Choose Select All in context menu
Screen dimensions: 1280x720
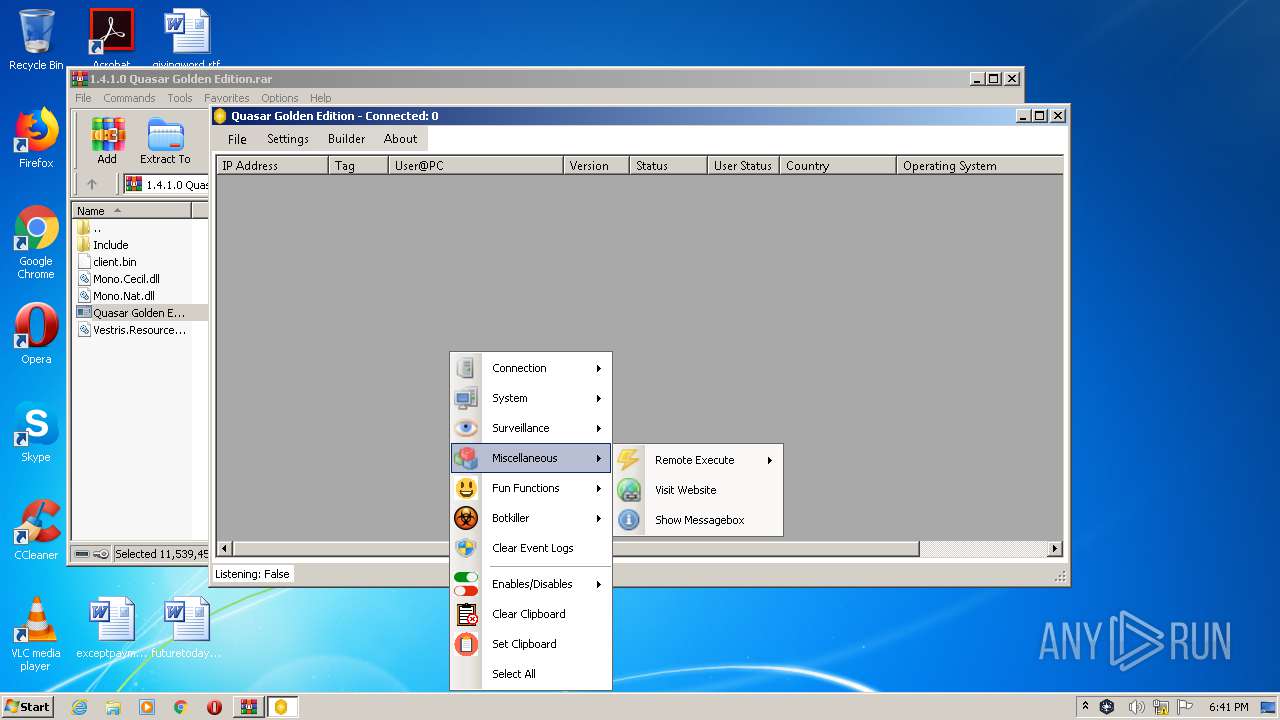tap(530, 674)
